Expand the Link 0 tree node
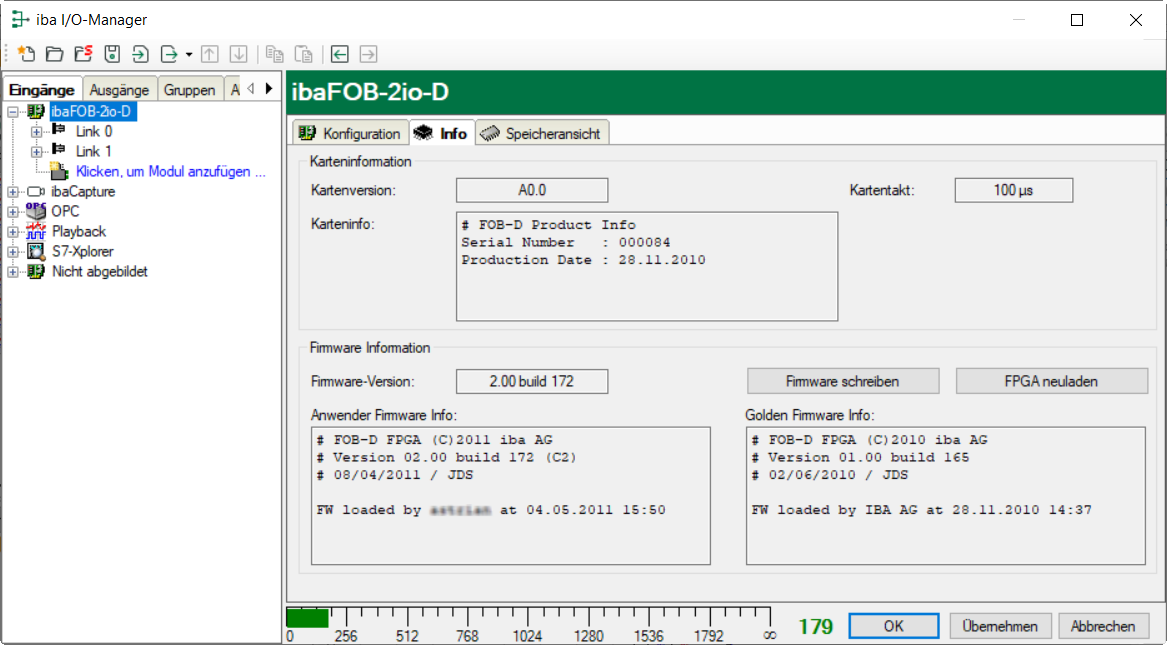The width and height of the screenshot is (1167, 645). click(x=36, y=131)
